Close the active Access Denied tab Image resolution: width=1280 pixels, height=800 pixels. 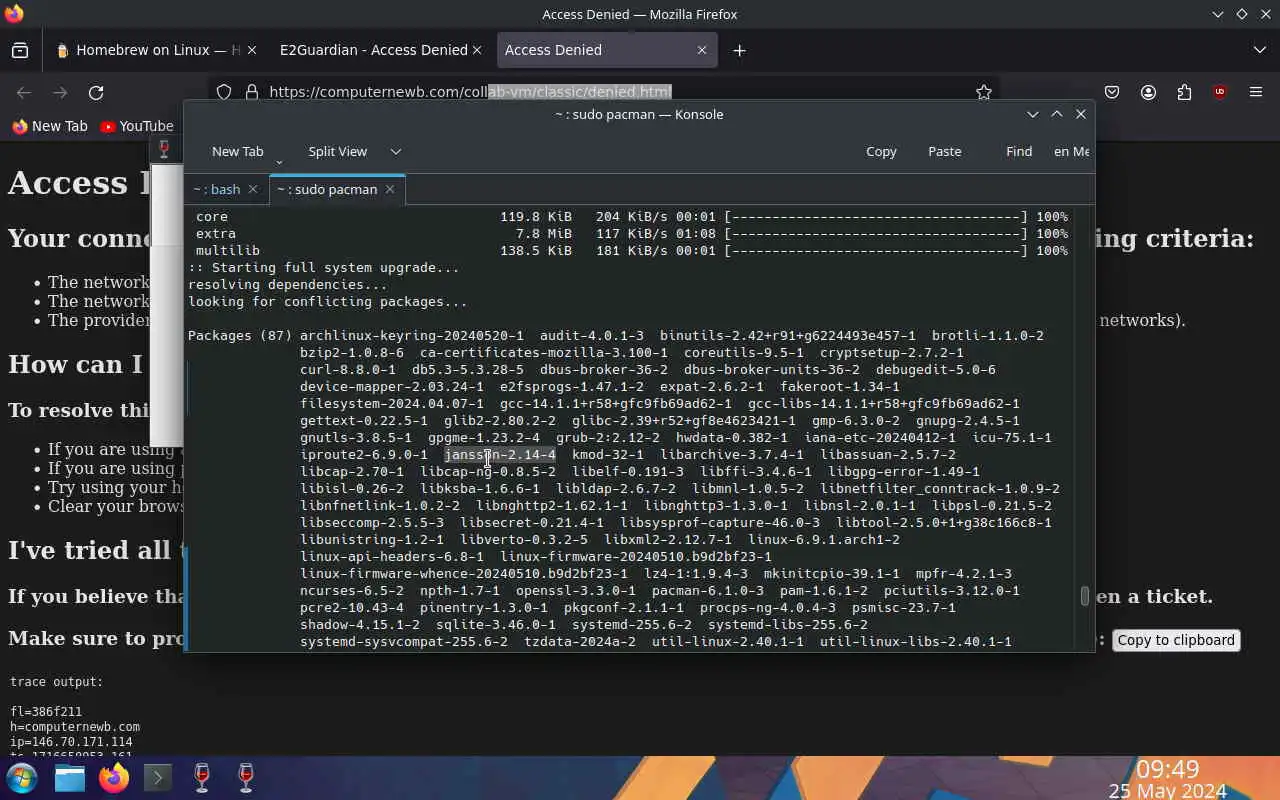pos(702,50)
